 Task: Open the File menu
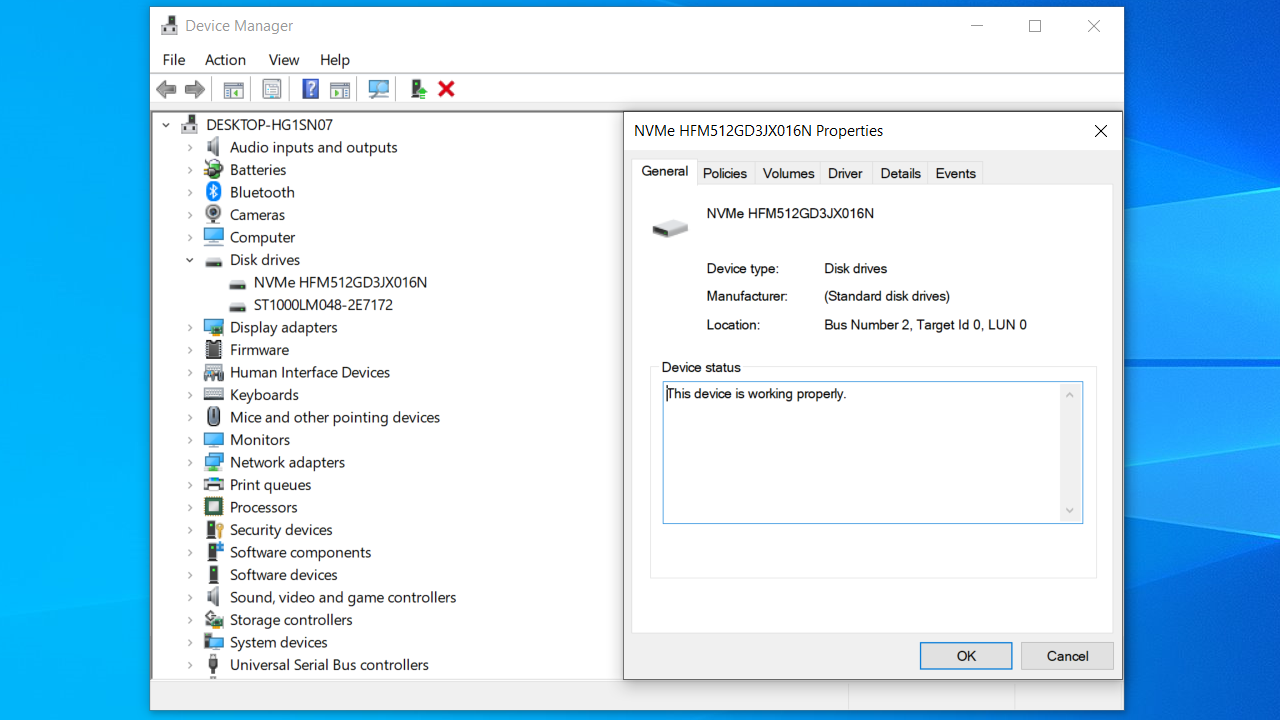click(x=174, y=60)
